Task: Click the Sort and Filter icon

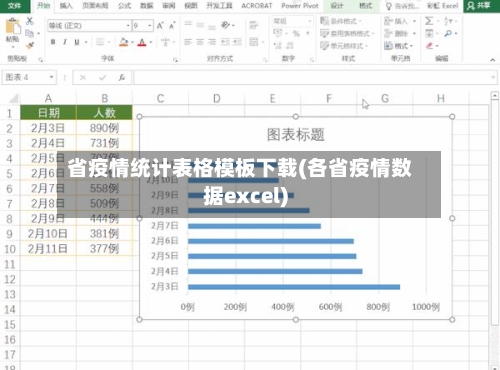Action: click(448, 21)
